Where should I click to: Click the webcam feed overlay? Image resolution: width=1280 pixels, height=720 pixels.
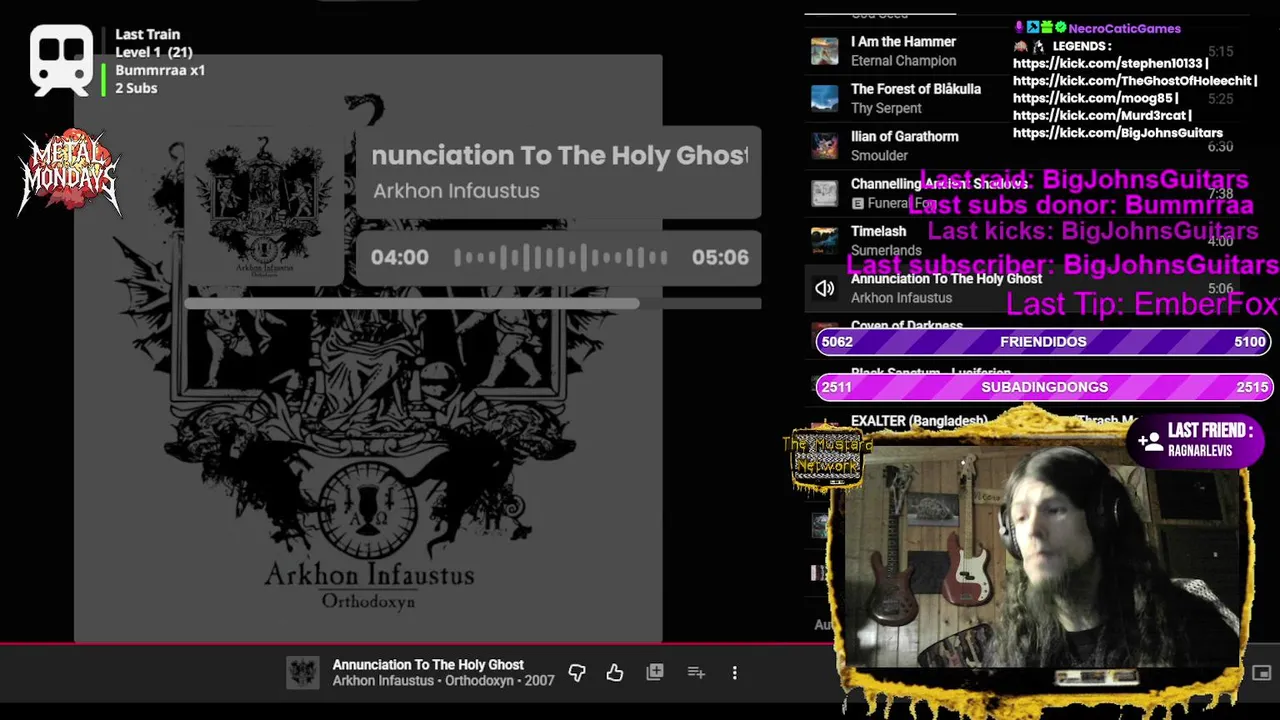coord(1040,555)
